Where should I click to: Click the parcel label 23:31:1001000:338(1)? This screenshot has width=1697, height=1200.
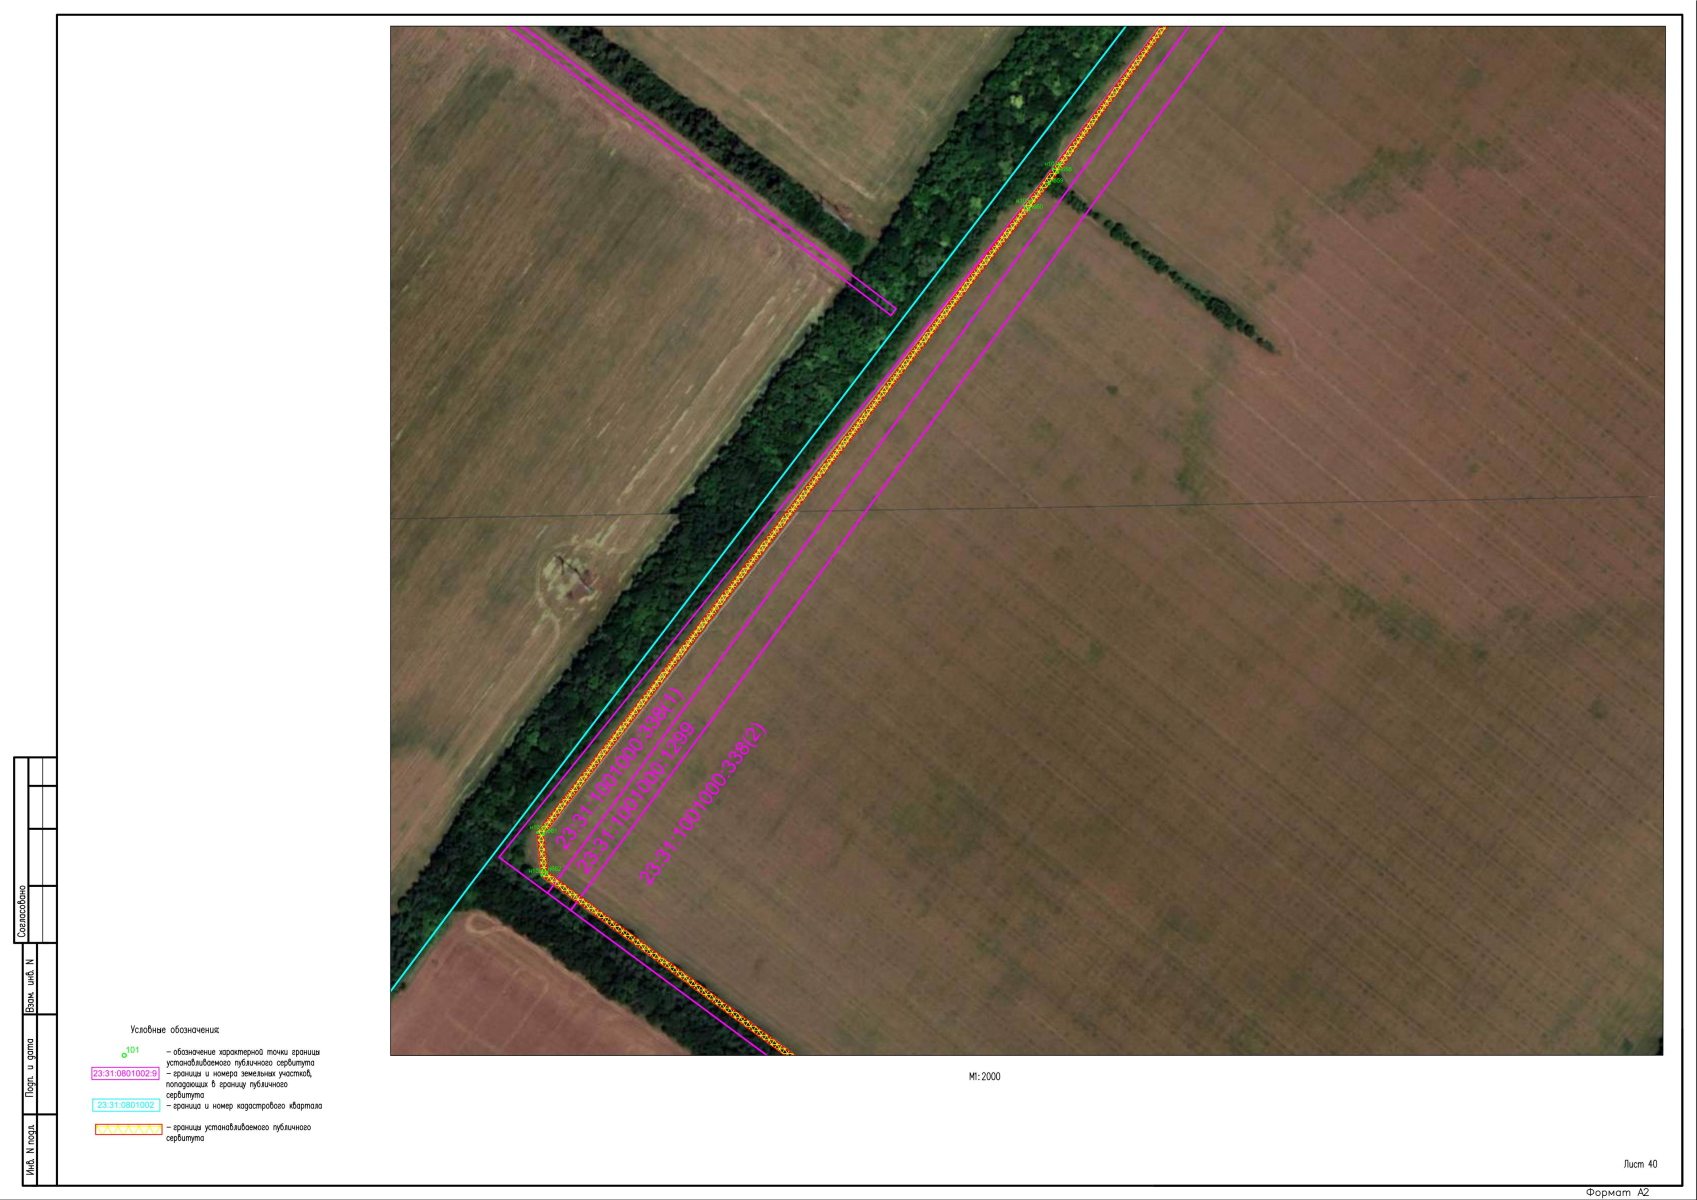pyautogui.click(x=619, y=770)
